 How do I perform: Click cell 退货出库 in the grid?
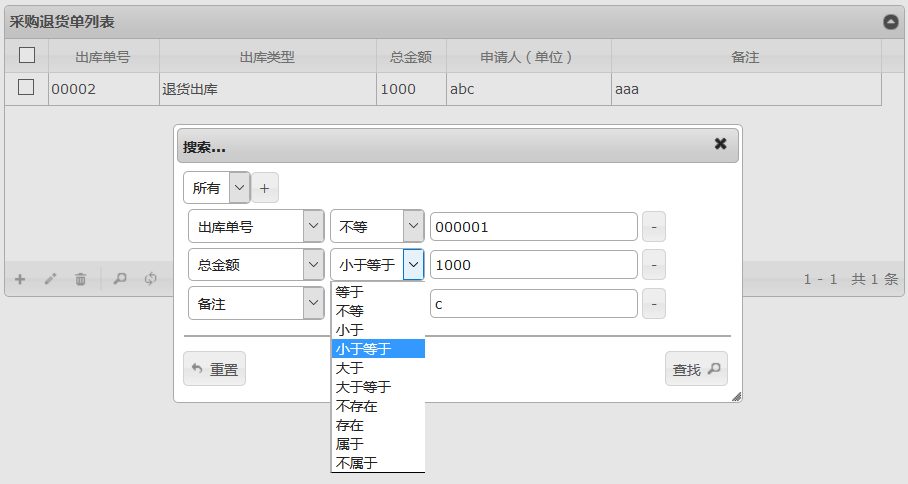[267, 89]
